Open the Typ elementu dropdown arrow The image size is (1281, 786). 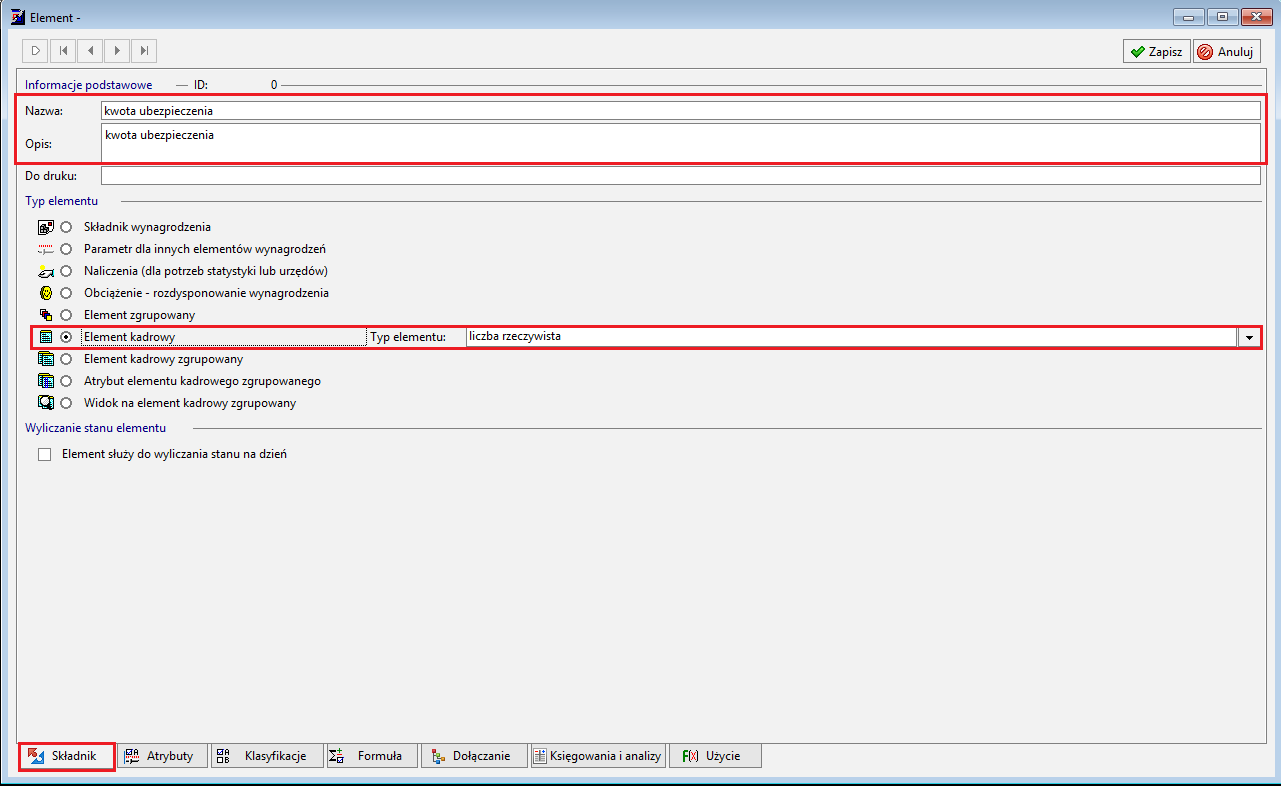(1250, 337)
